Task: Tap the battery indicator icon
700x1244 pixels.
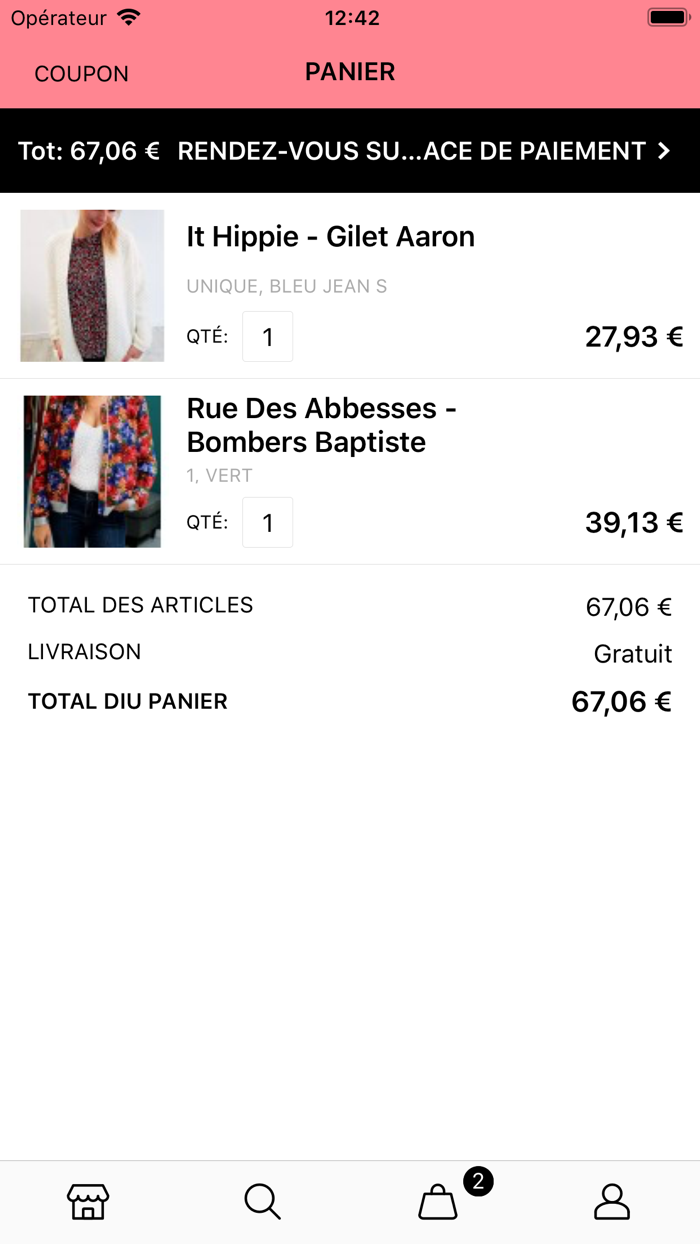Action: click(666, 18)
